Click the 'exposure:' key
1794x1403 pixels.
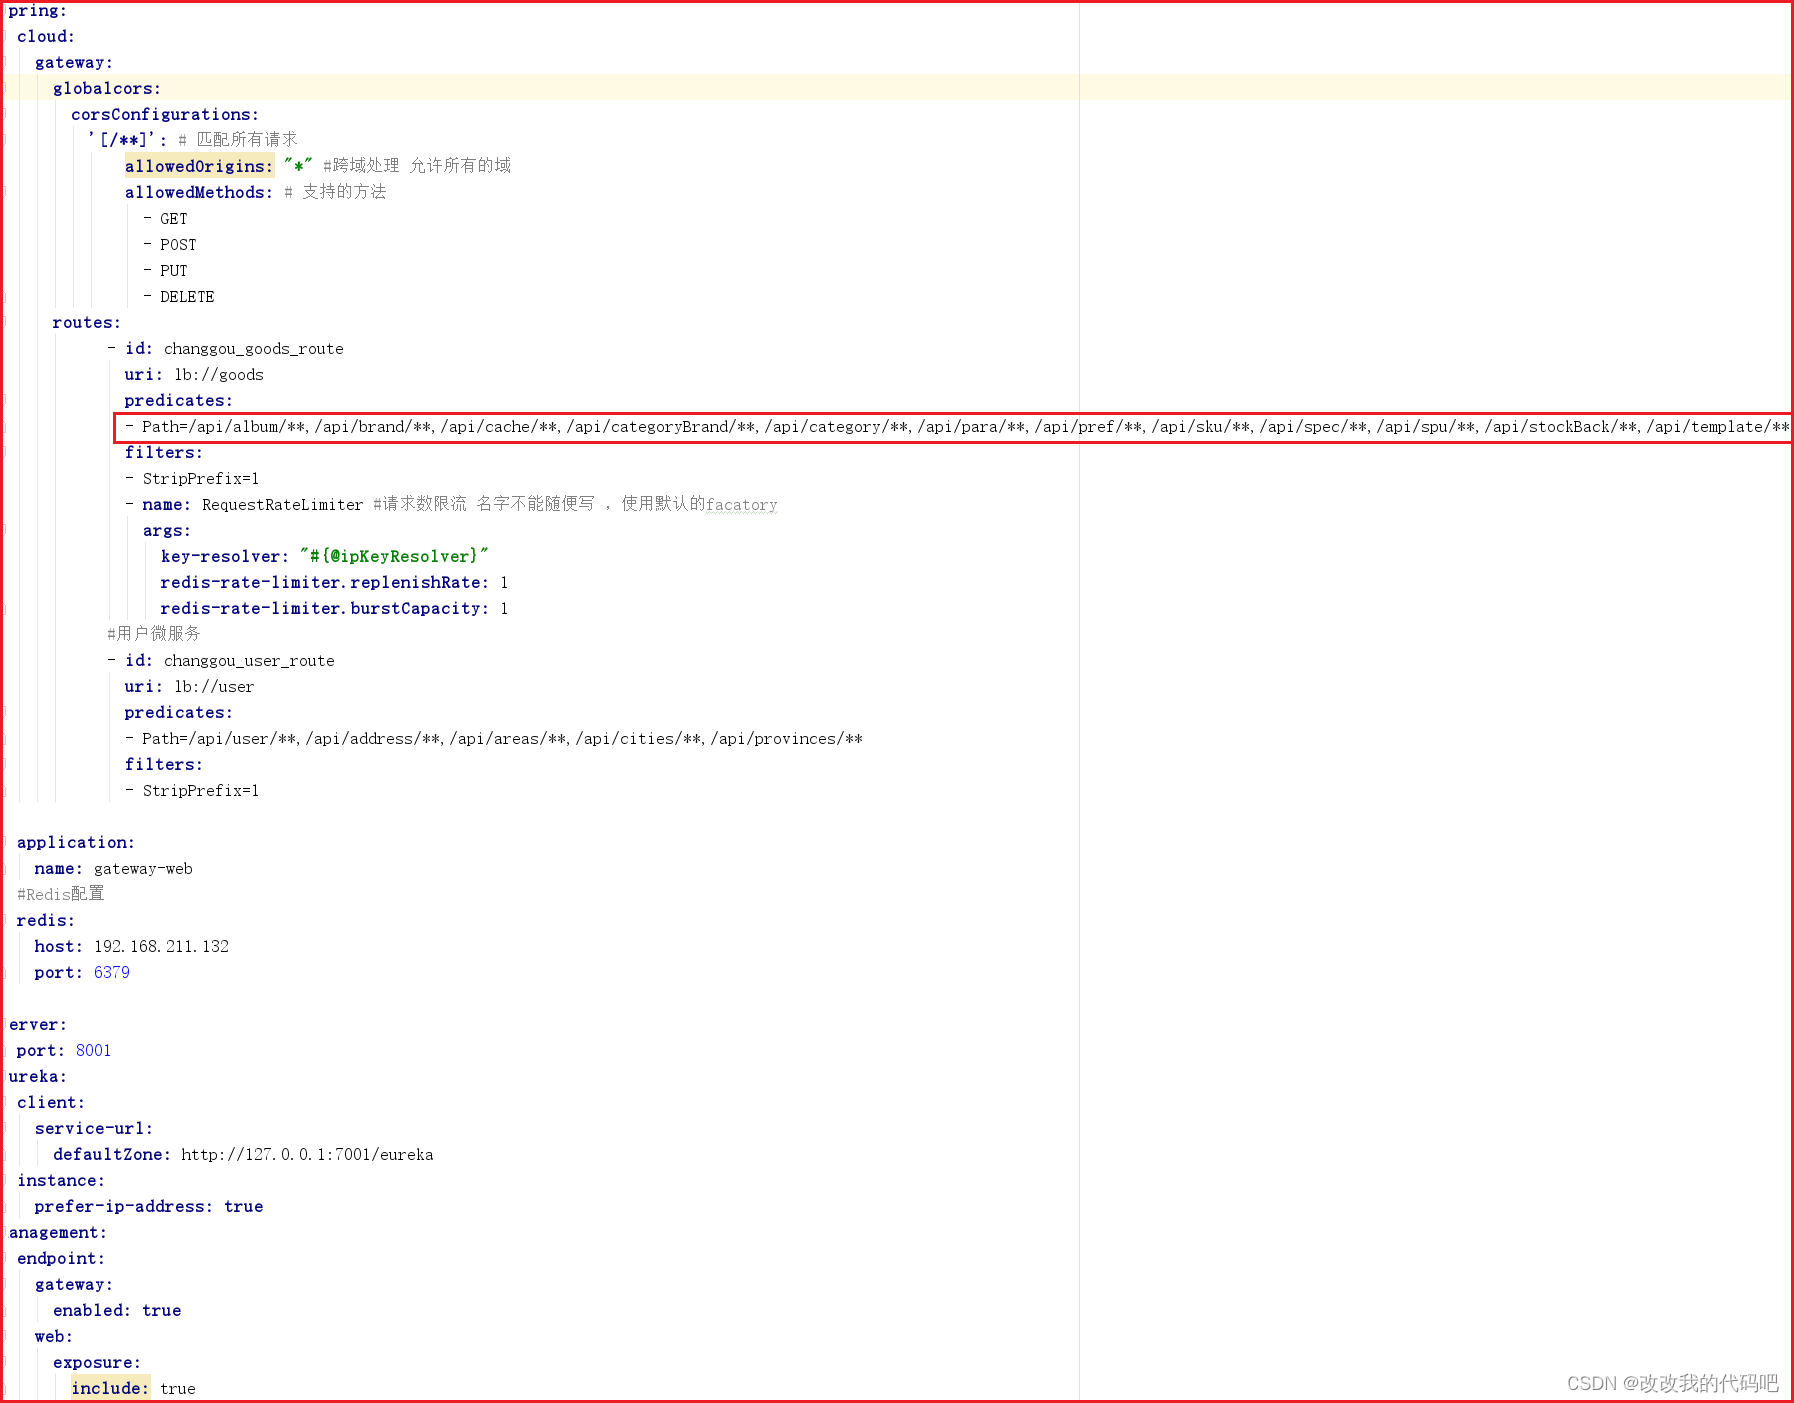tap(97, 1362)
